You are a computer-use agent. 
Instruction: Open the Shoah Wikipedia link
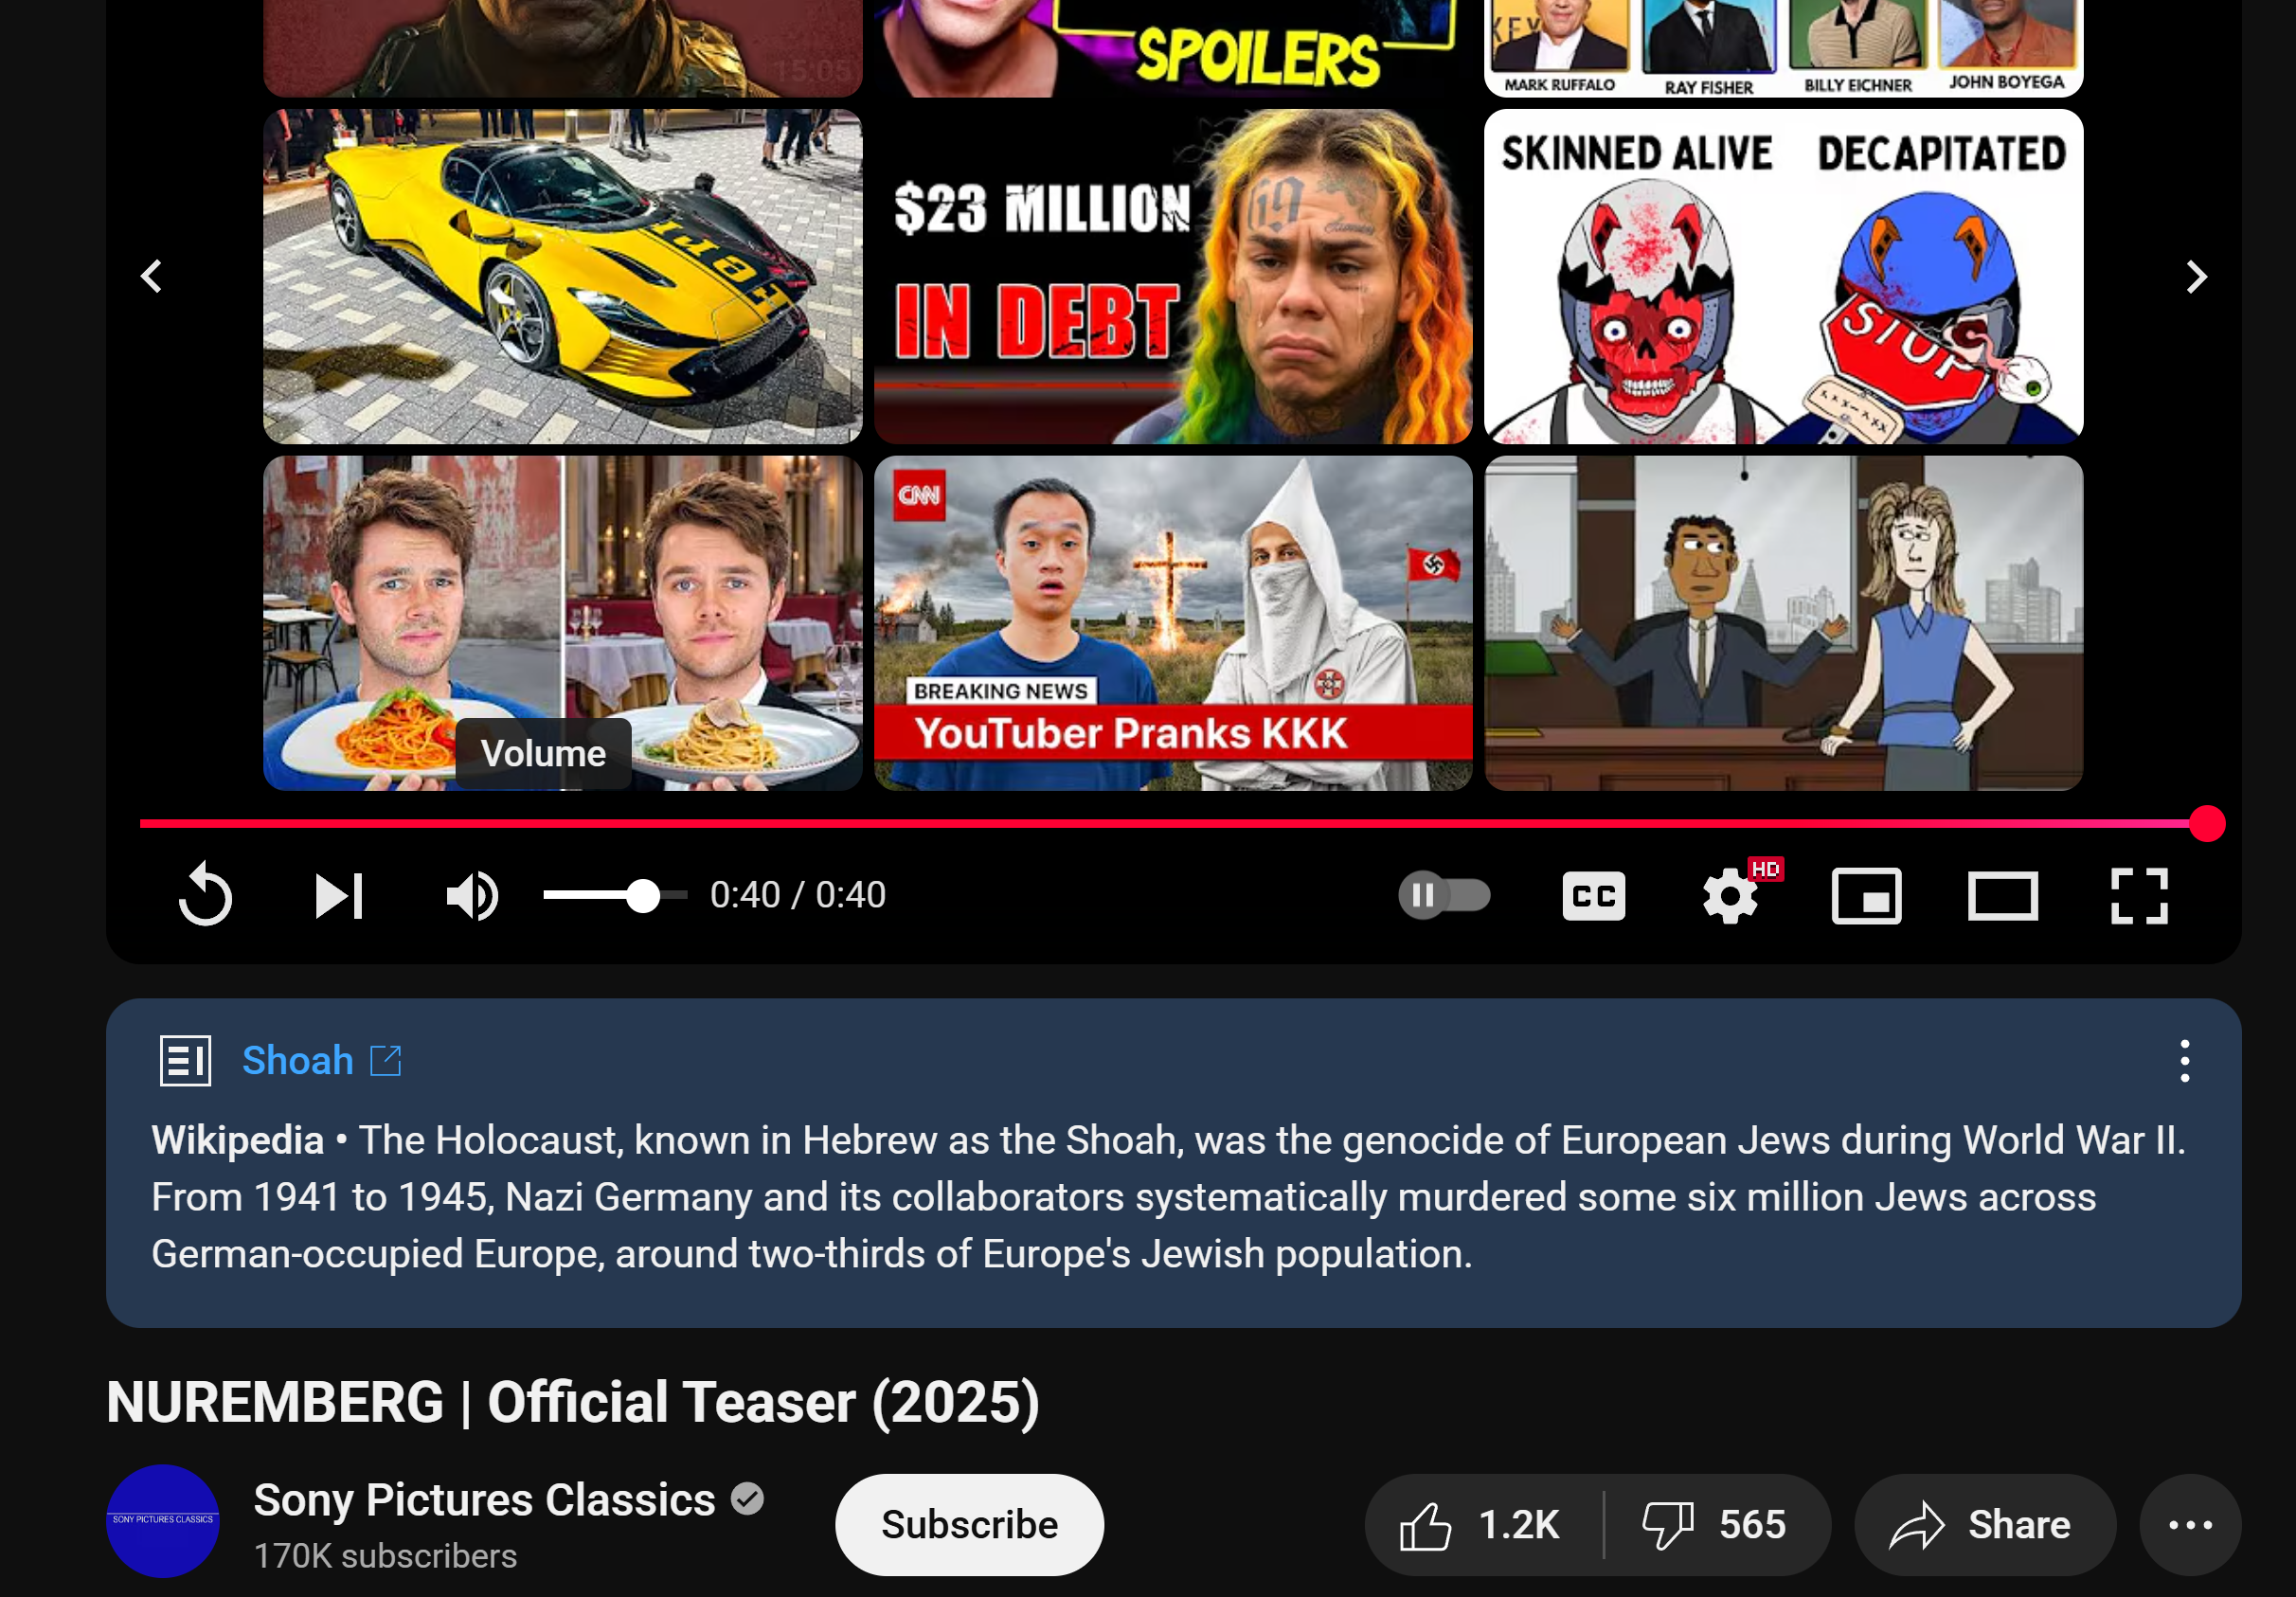tap(298, 1060)
